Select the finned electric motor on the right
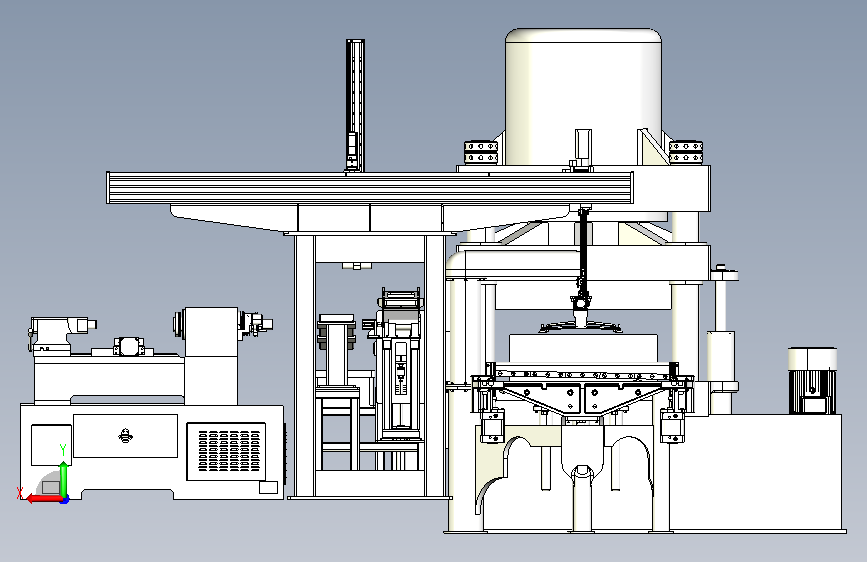 pos(812,381)
